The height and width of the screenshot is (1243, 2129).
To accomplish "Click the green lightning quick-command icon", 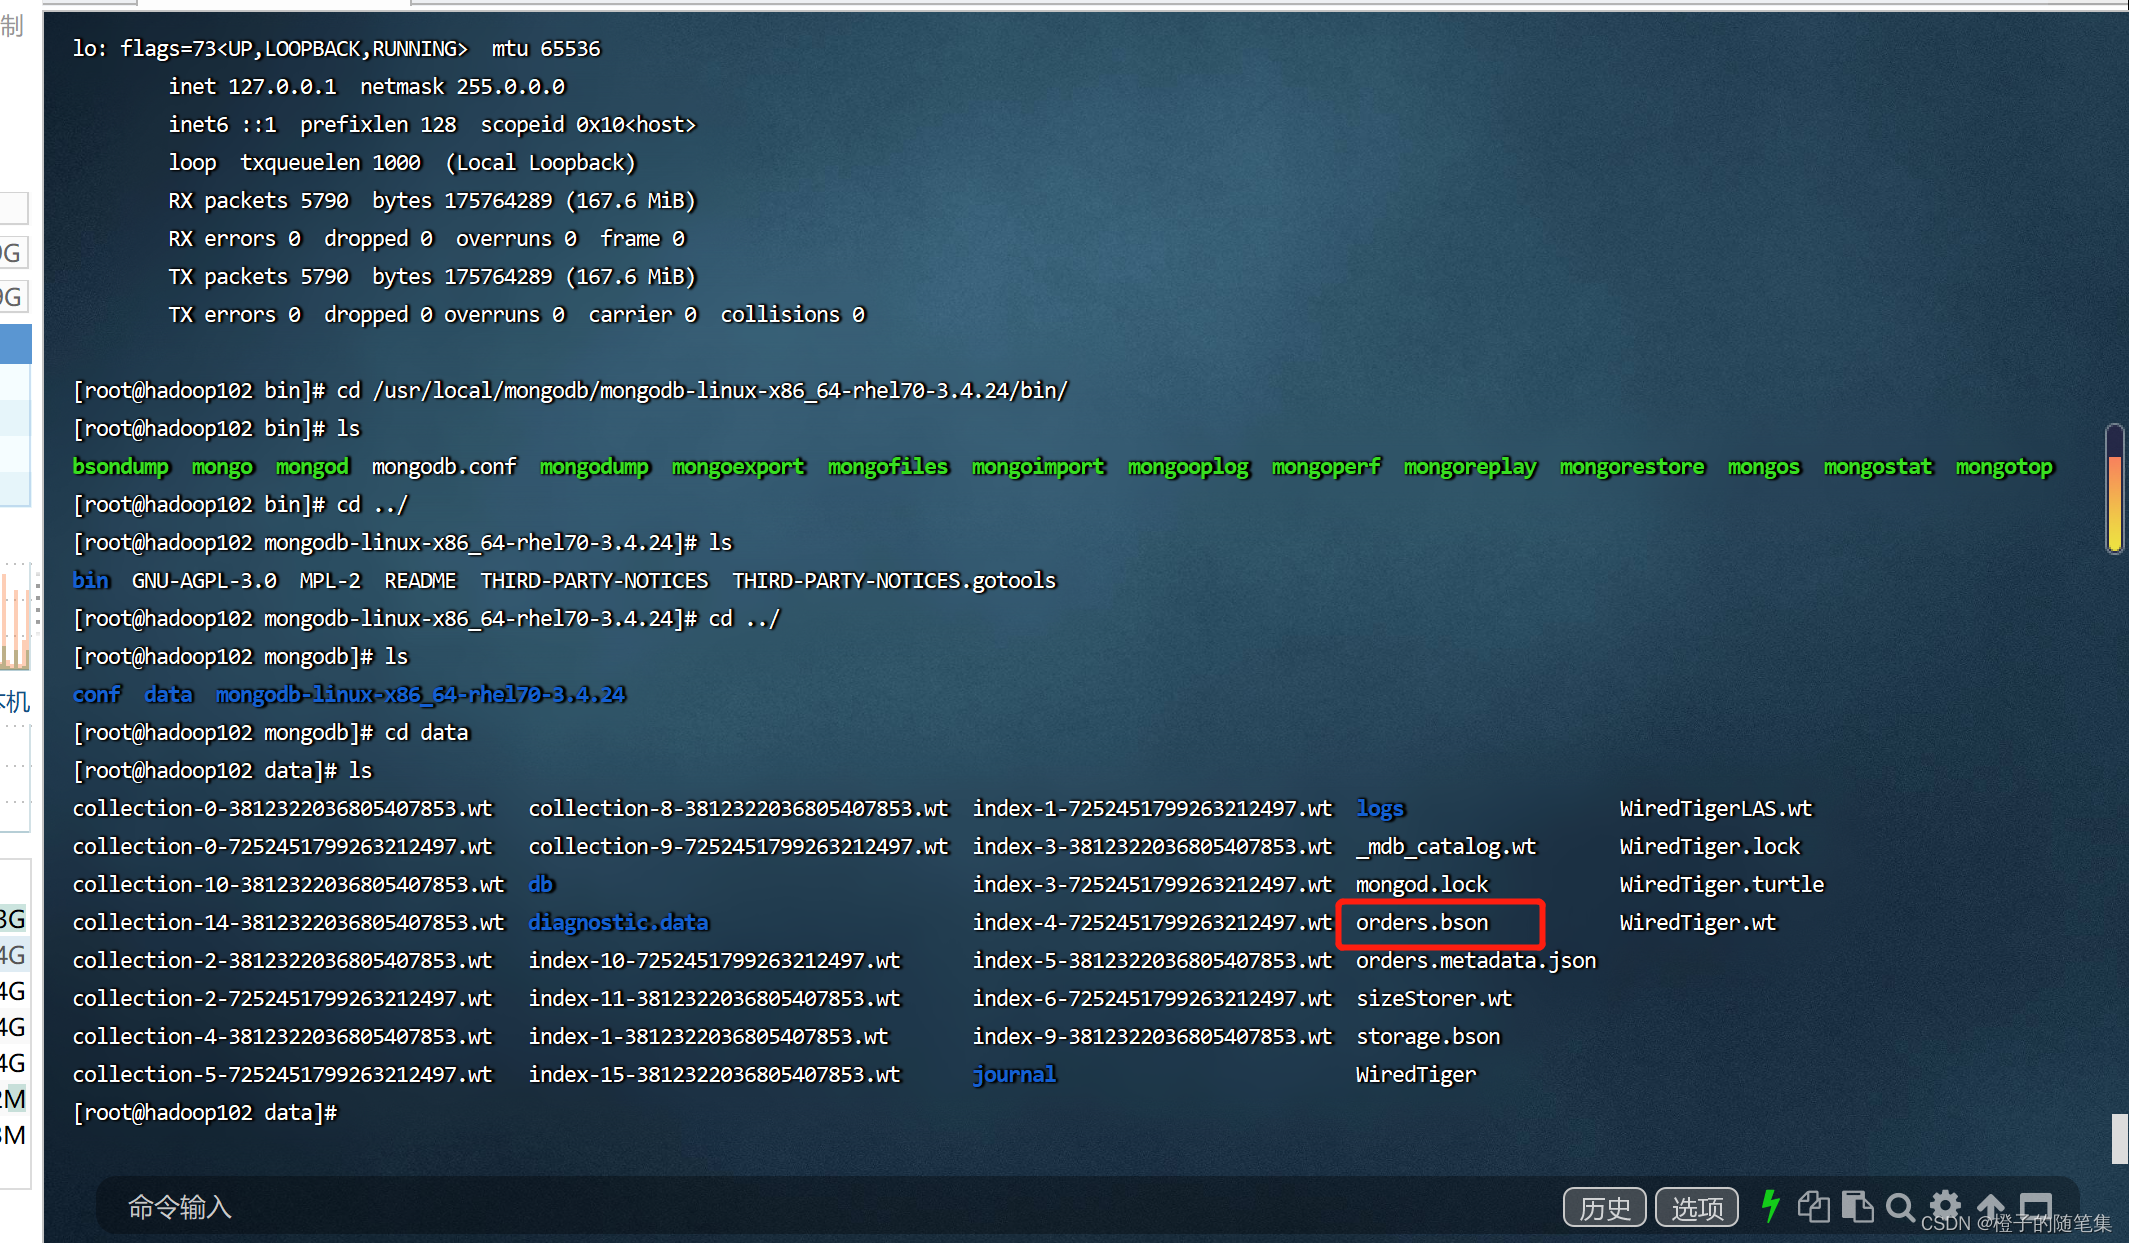I will click(1770, 1206).
